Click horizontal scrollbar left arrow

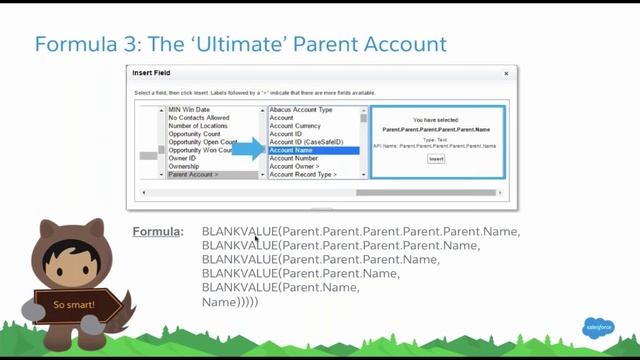tap(144, 193)
